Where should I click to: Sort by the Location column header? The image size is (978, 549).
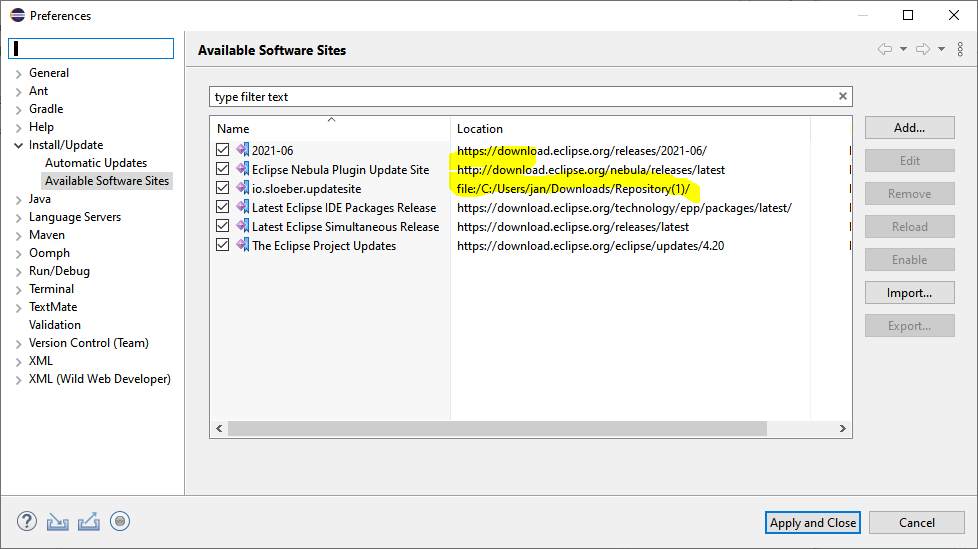630,129
